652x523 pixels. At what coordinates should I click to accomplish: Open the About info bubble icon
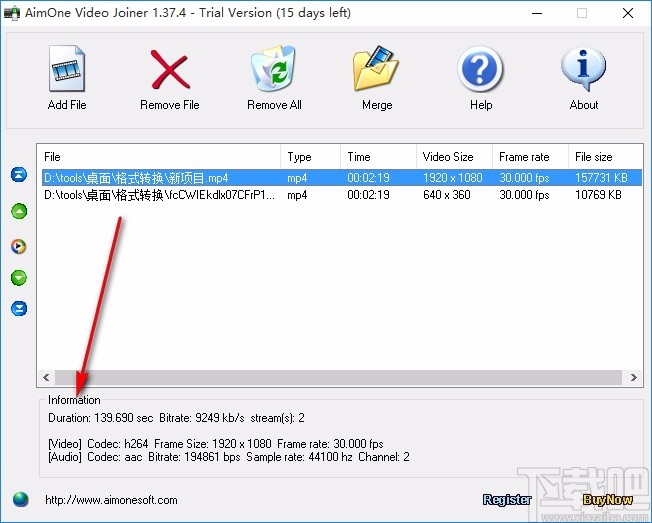pyautogui.click(x=583, y=69)
